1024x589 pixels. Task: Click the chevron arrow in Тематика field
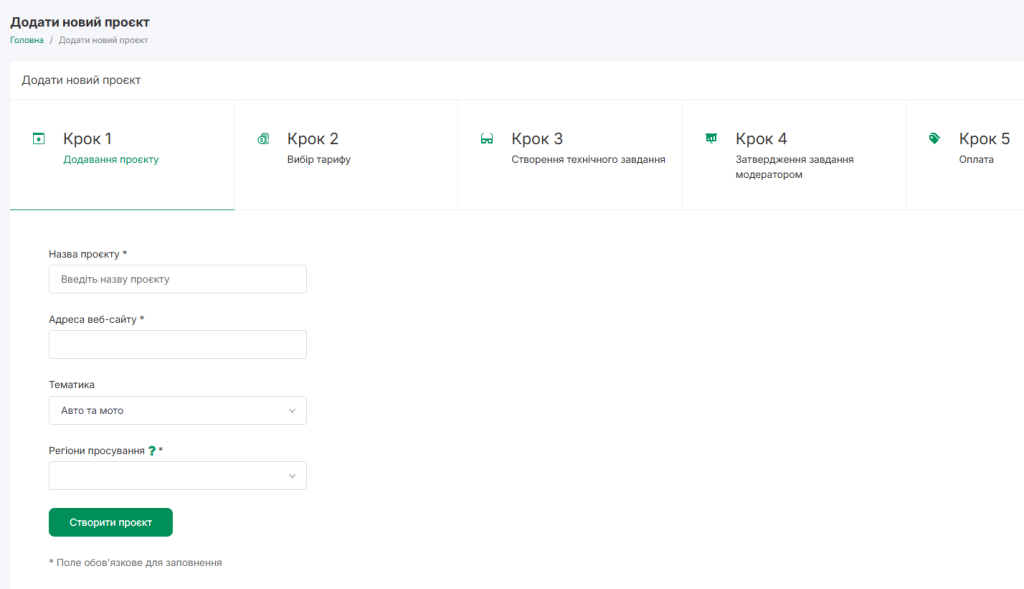(292, 410)
